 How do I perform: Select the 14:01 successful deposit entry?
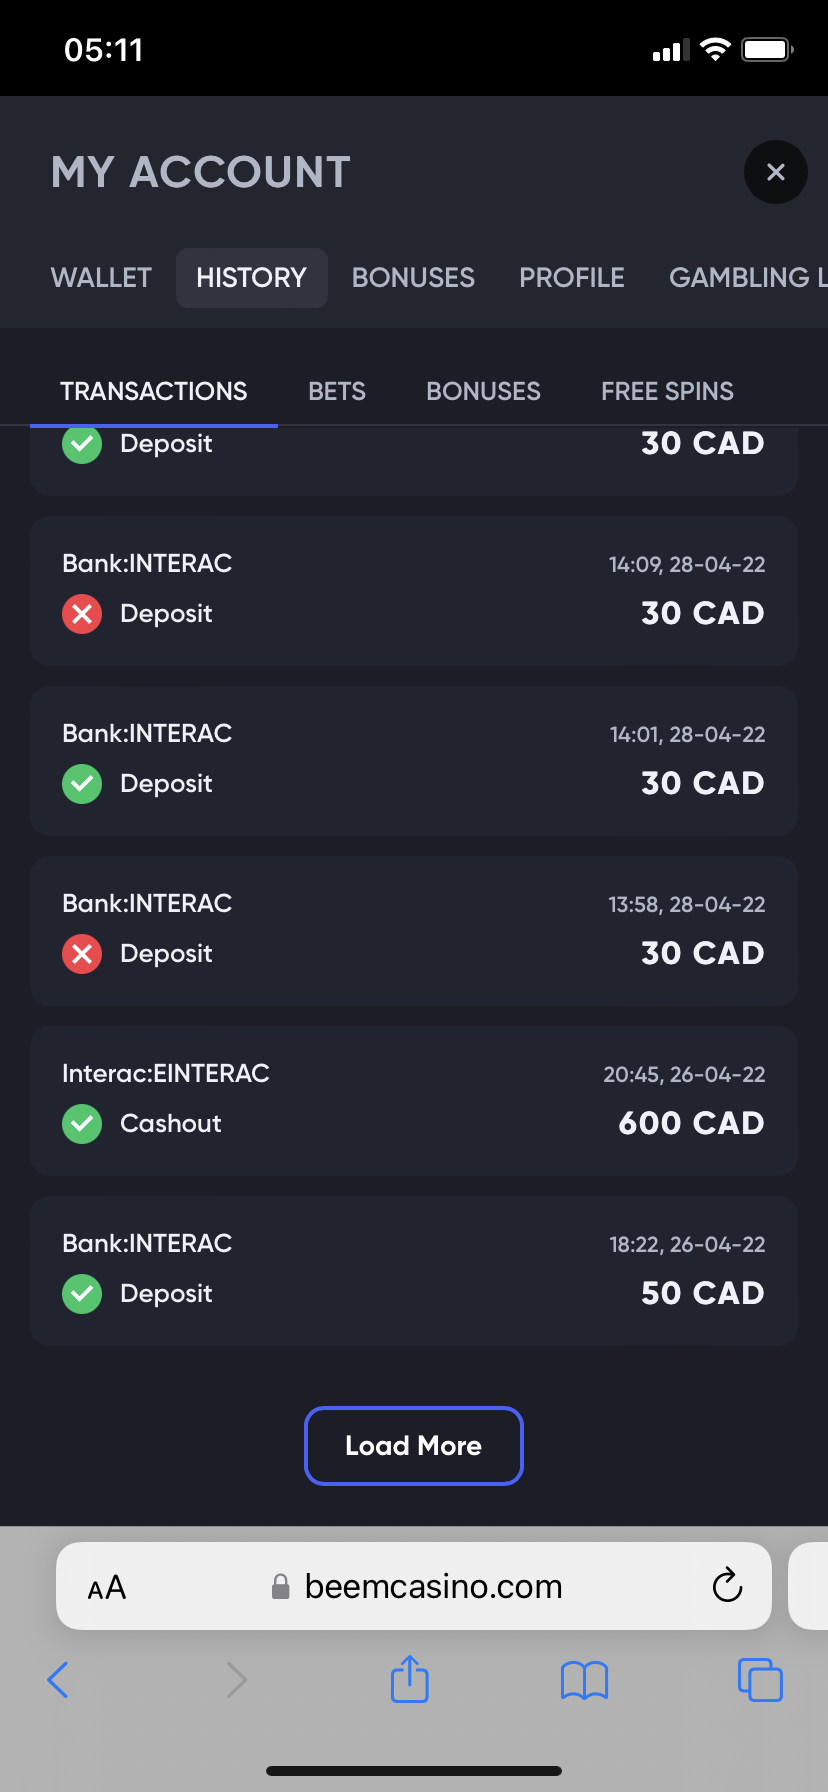click(x=413, y=760)
